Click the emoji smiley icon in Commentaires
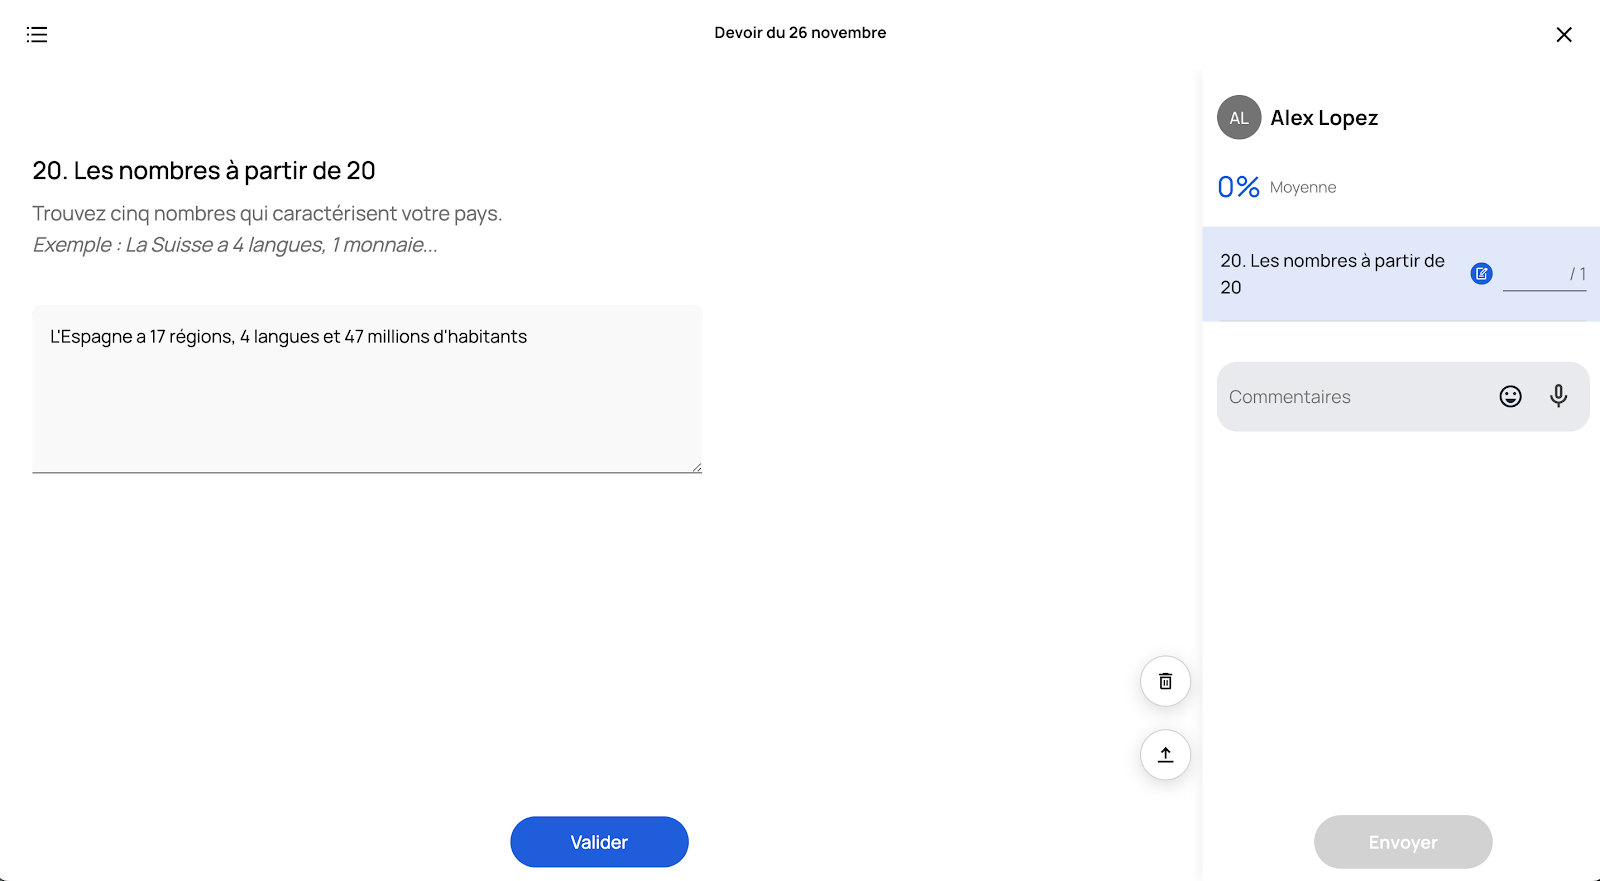This screenshot has width=1600, height=881. (x=1510, y=397)
